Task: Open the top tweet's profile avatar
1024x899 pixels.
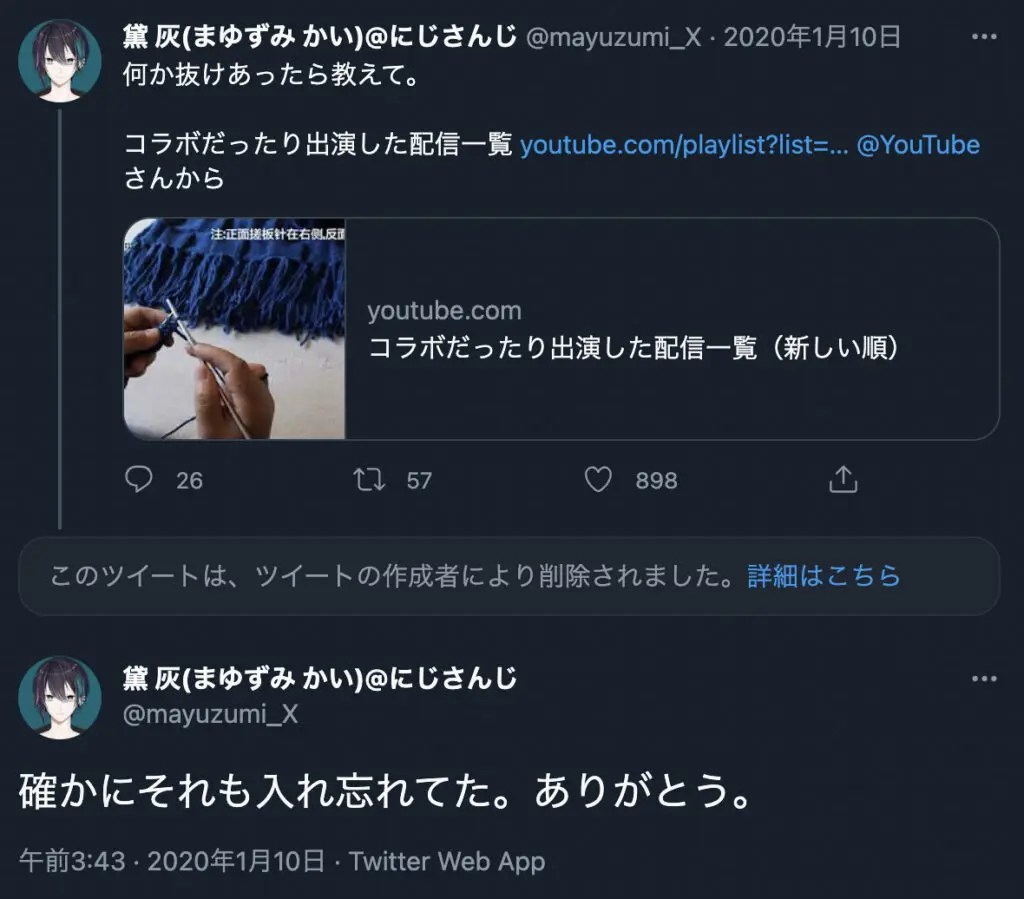Action: tap(59, 61)
